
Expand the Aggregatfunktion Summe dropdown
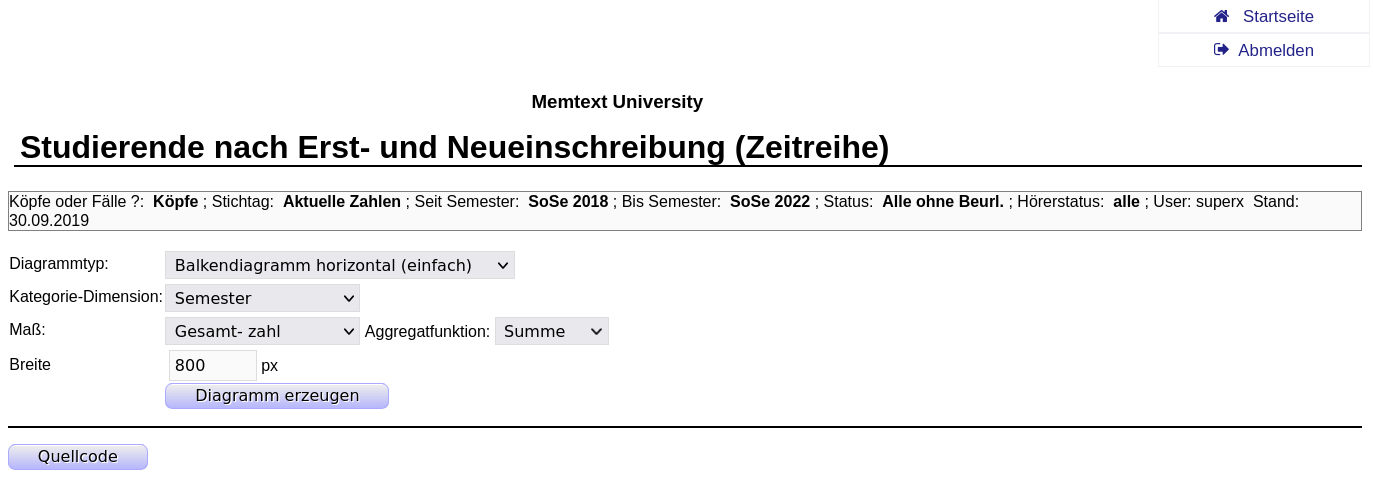tap(551, 331)
